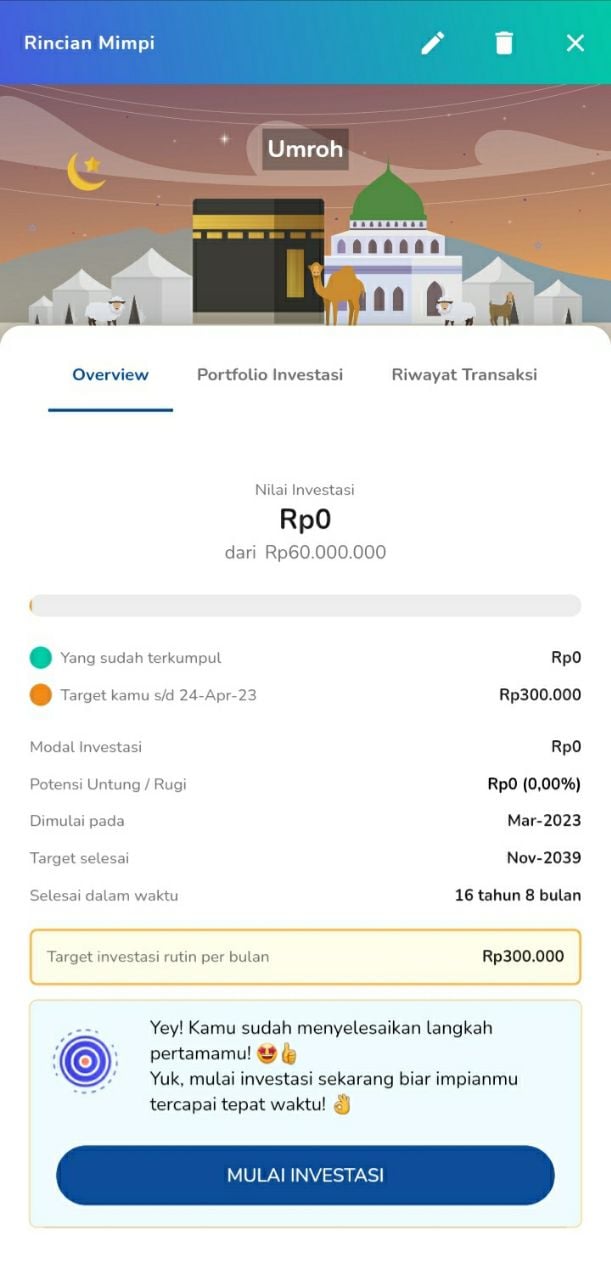Tap the Kaaba illustration thumbnail
Screen dimensions: 611x1280
tap(258, 255)
